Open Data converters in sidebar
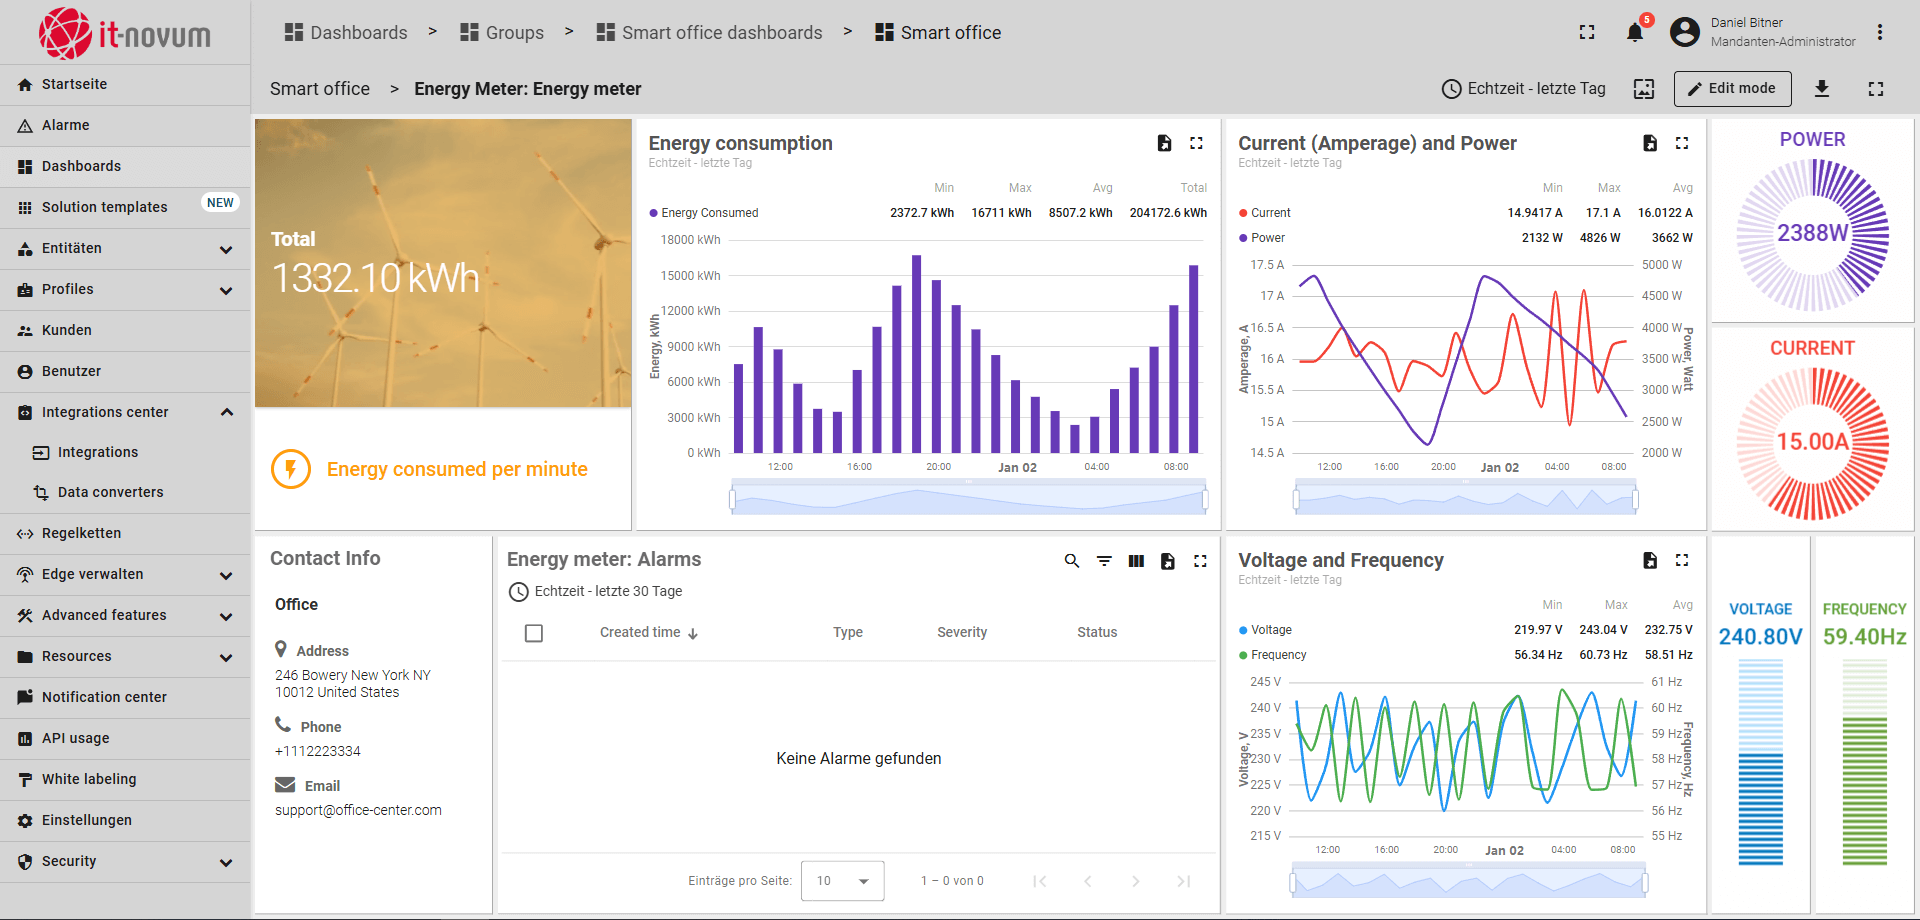Viewport: 1920px width, 920px height. (x=110, y=492)
